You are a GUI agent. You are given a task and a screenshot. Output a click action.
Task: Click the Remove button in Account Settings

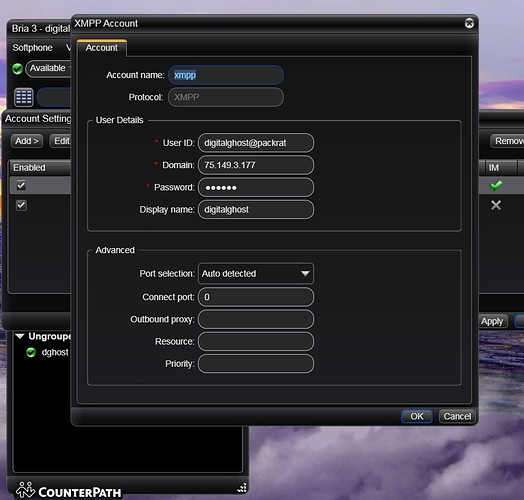[507, 141]
